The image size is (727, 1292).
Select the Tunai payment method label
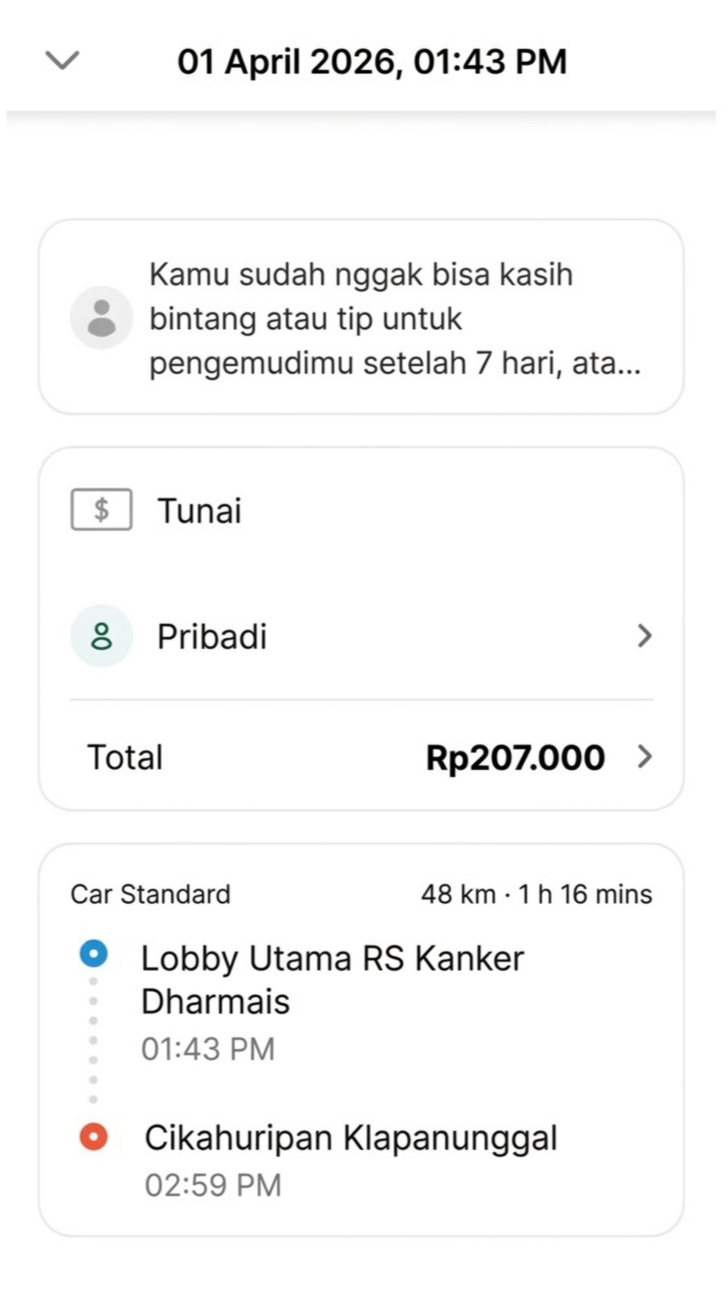[199, 511]
